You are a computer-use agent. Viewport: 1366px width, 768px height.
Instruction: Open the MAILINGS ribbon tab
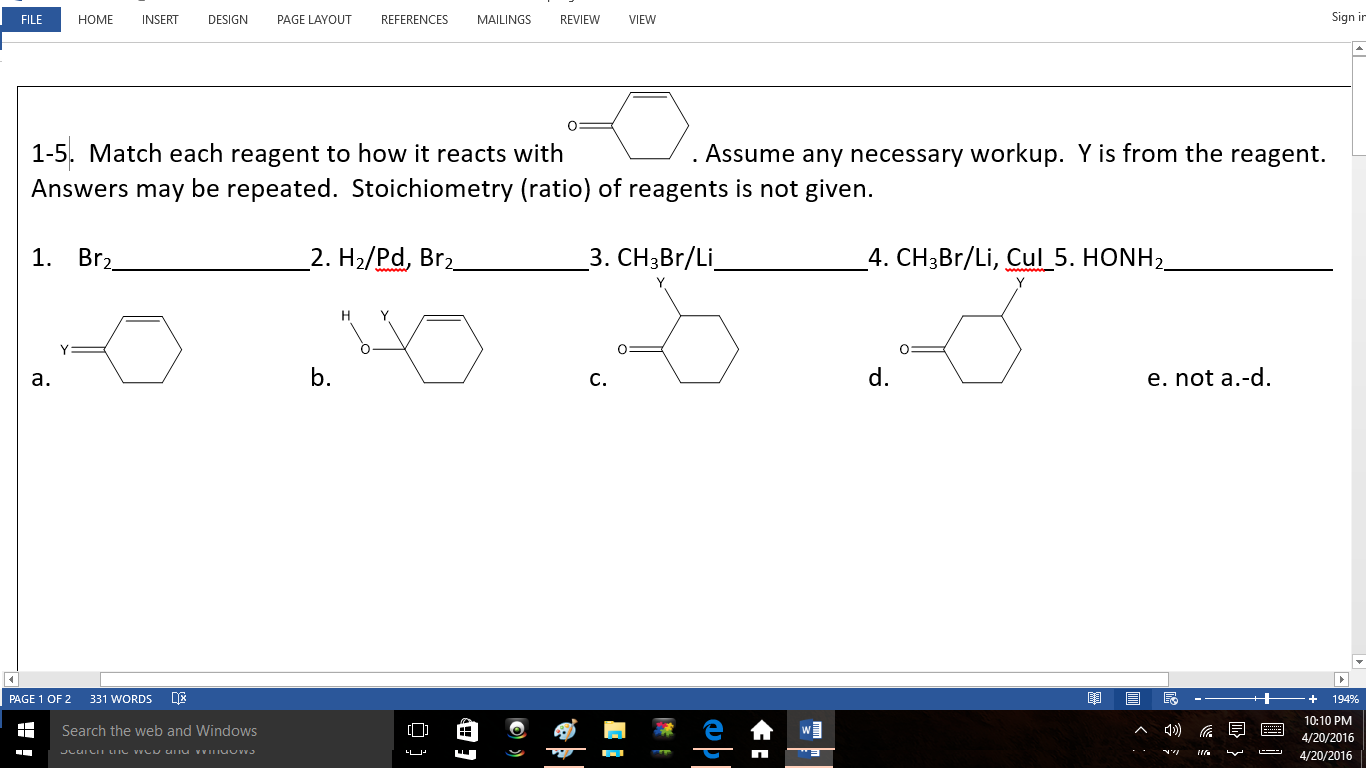[x=503, y=19]
